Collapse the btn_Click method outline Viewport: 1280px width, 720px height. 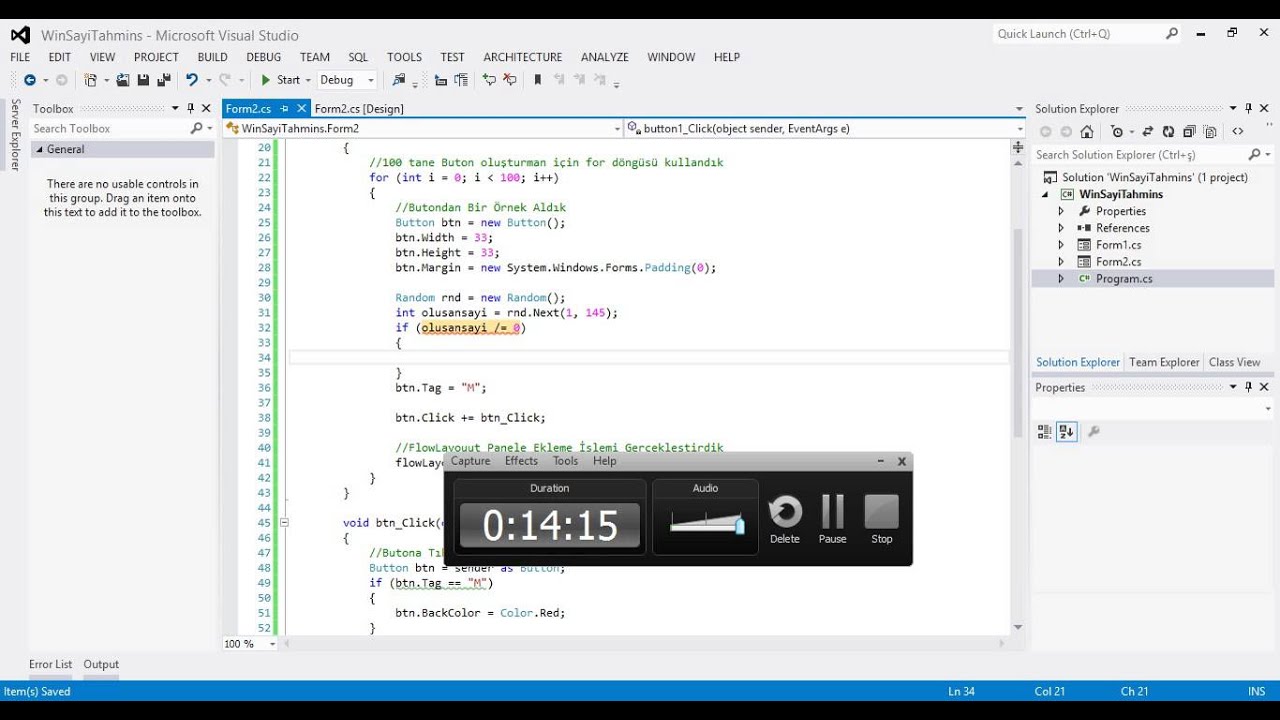284,522
